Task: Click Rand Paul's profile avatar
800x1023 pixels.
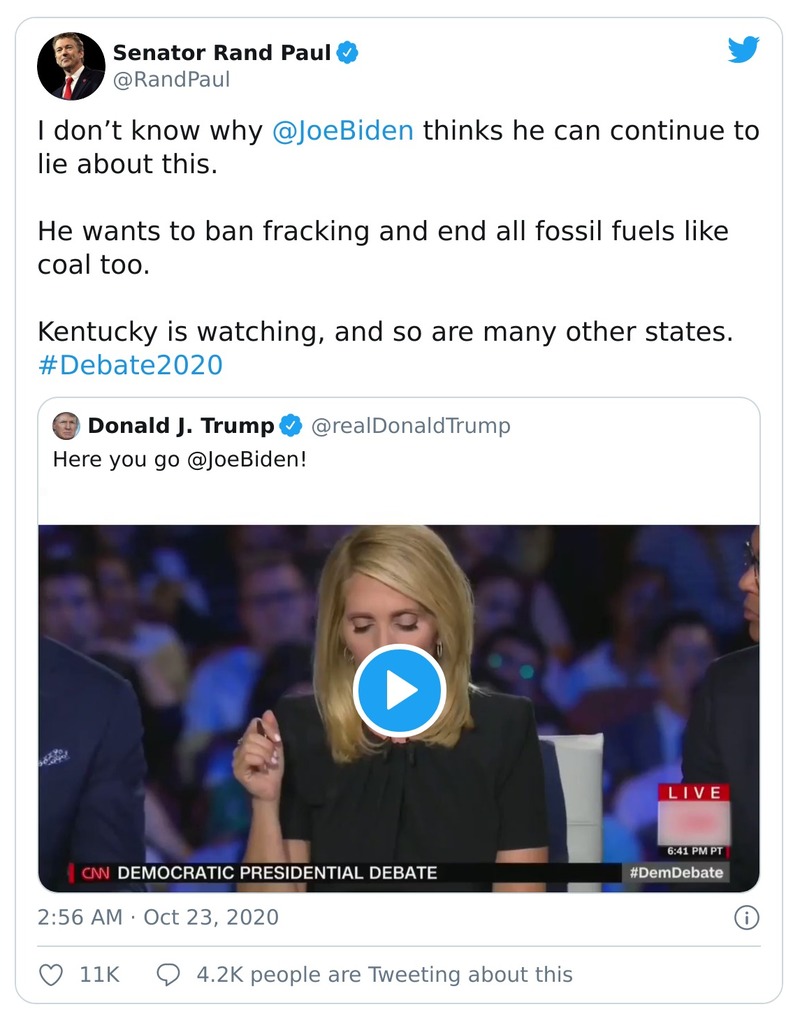Action: pyautogui.click(x=69, y=67)
